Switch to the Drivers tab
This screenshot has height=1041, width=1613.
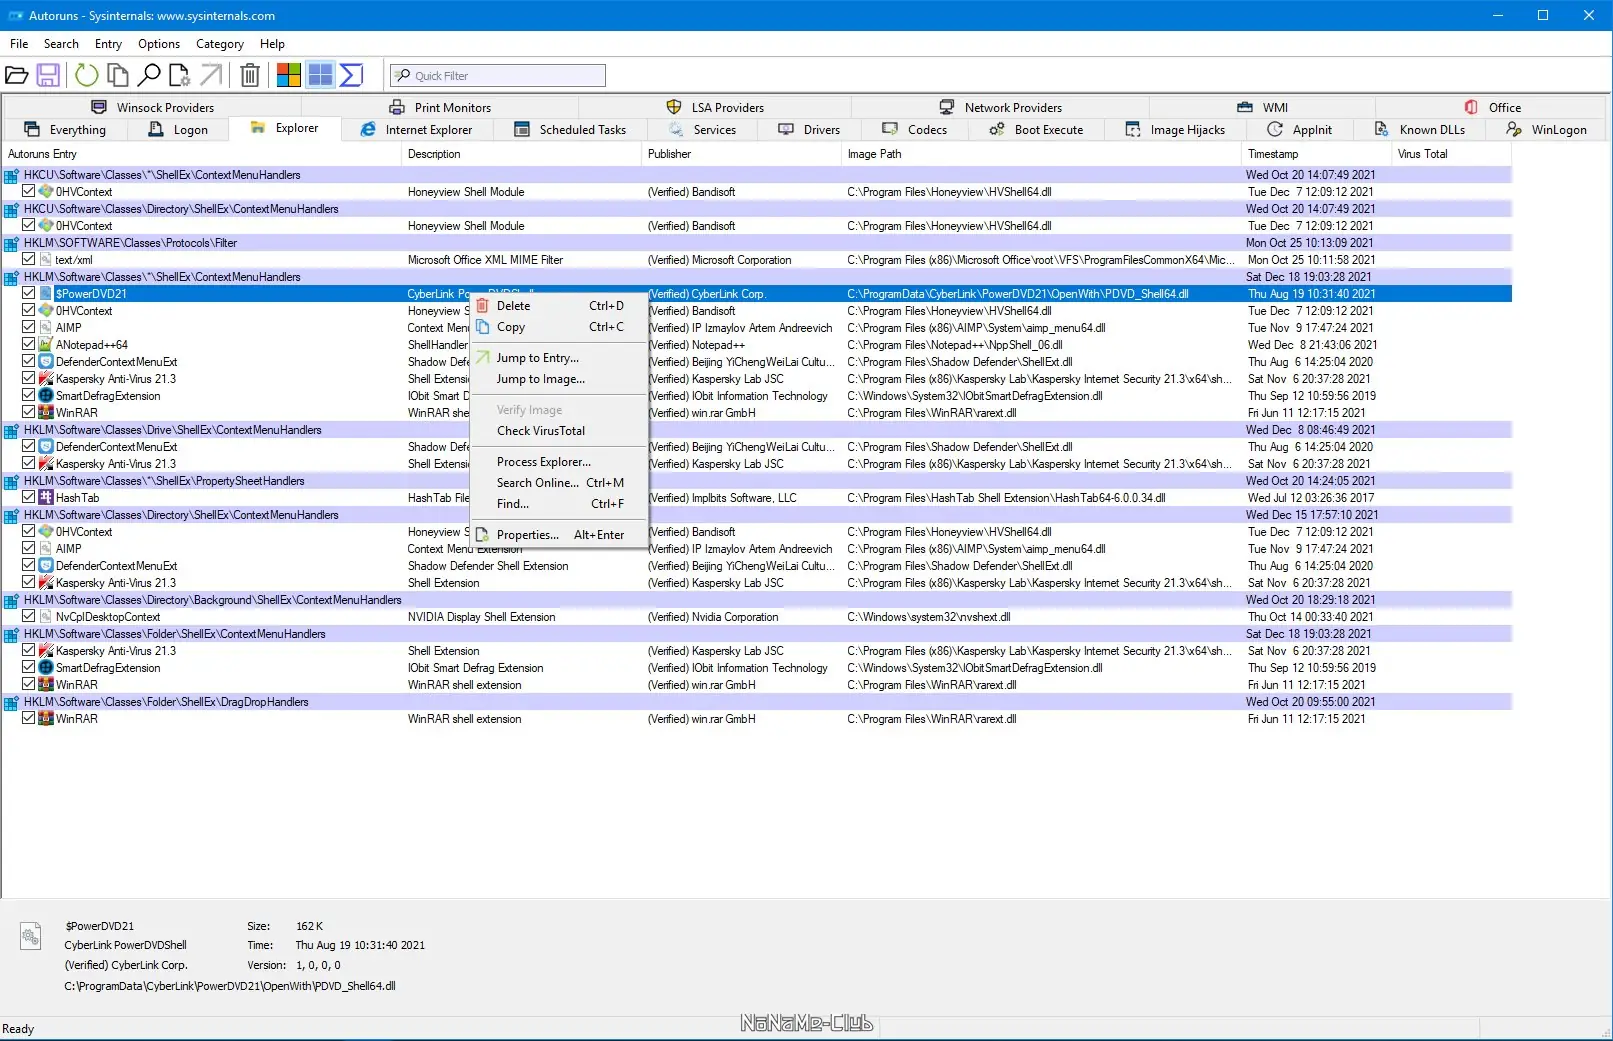[809, 130]
